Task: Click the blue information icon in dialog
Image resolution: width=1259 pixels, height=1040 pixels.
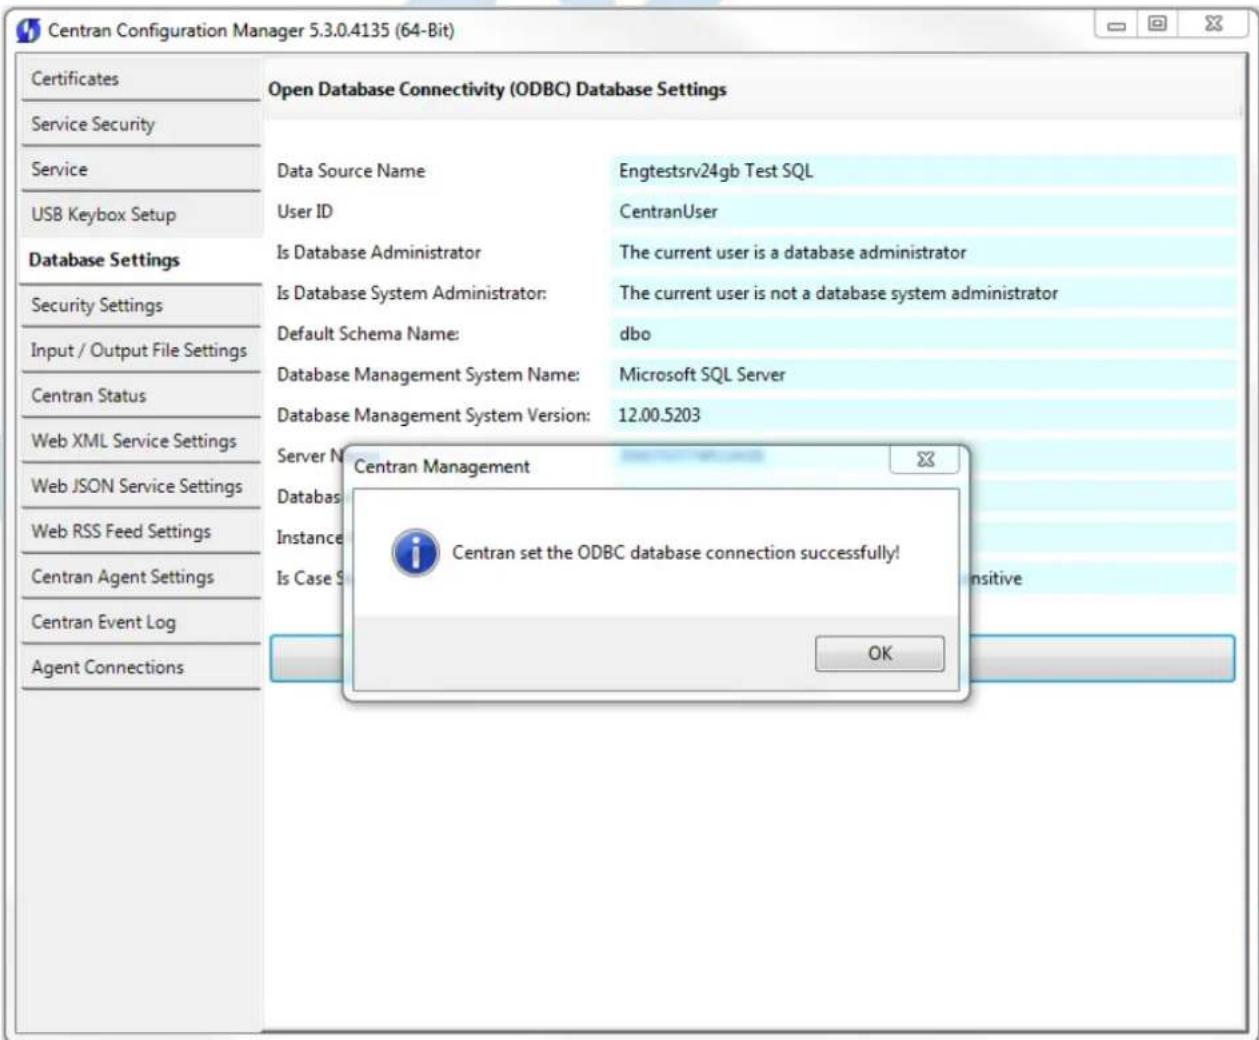Action: tap(415, 553)
